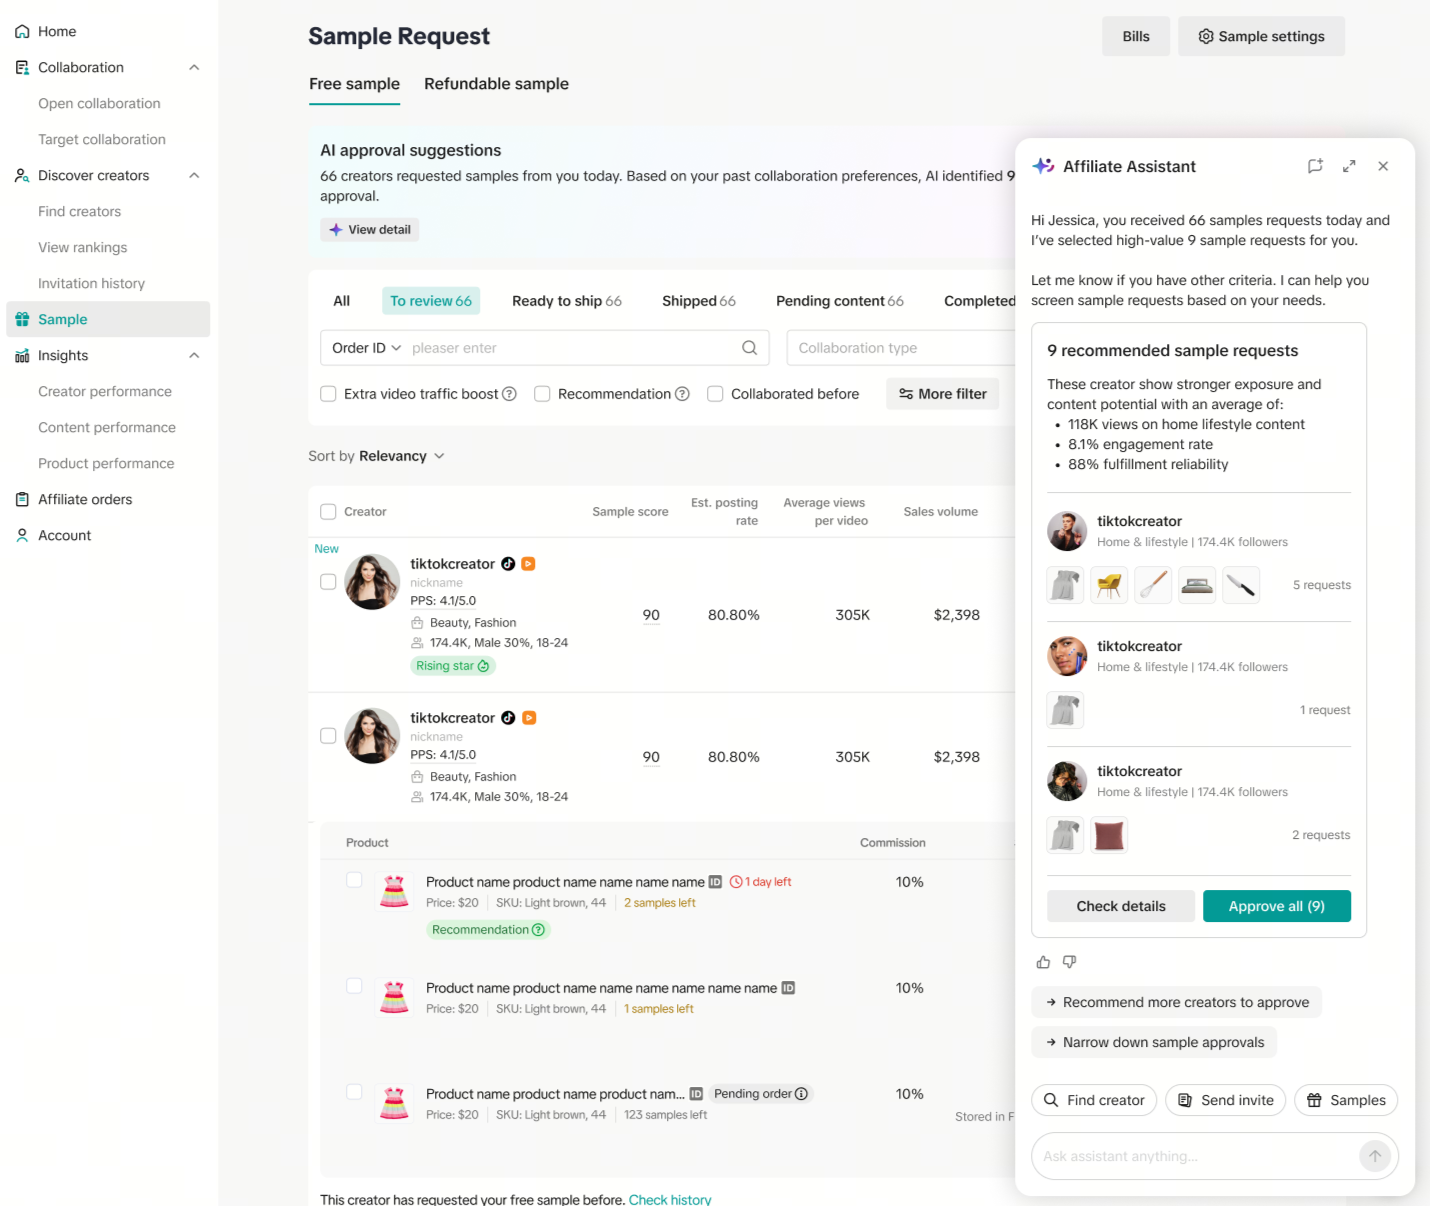This screenshot has width=1430, height=1206.
Task: Click ID icon next to '1 day left' product
Action: click(715, 882)
